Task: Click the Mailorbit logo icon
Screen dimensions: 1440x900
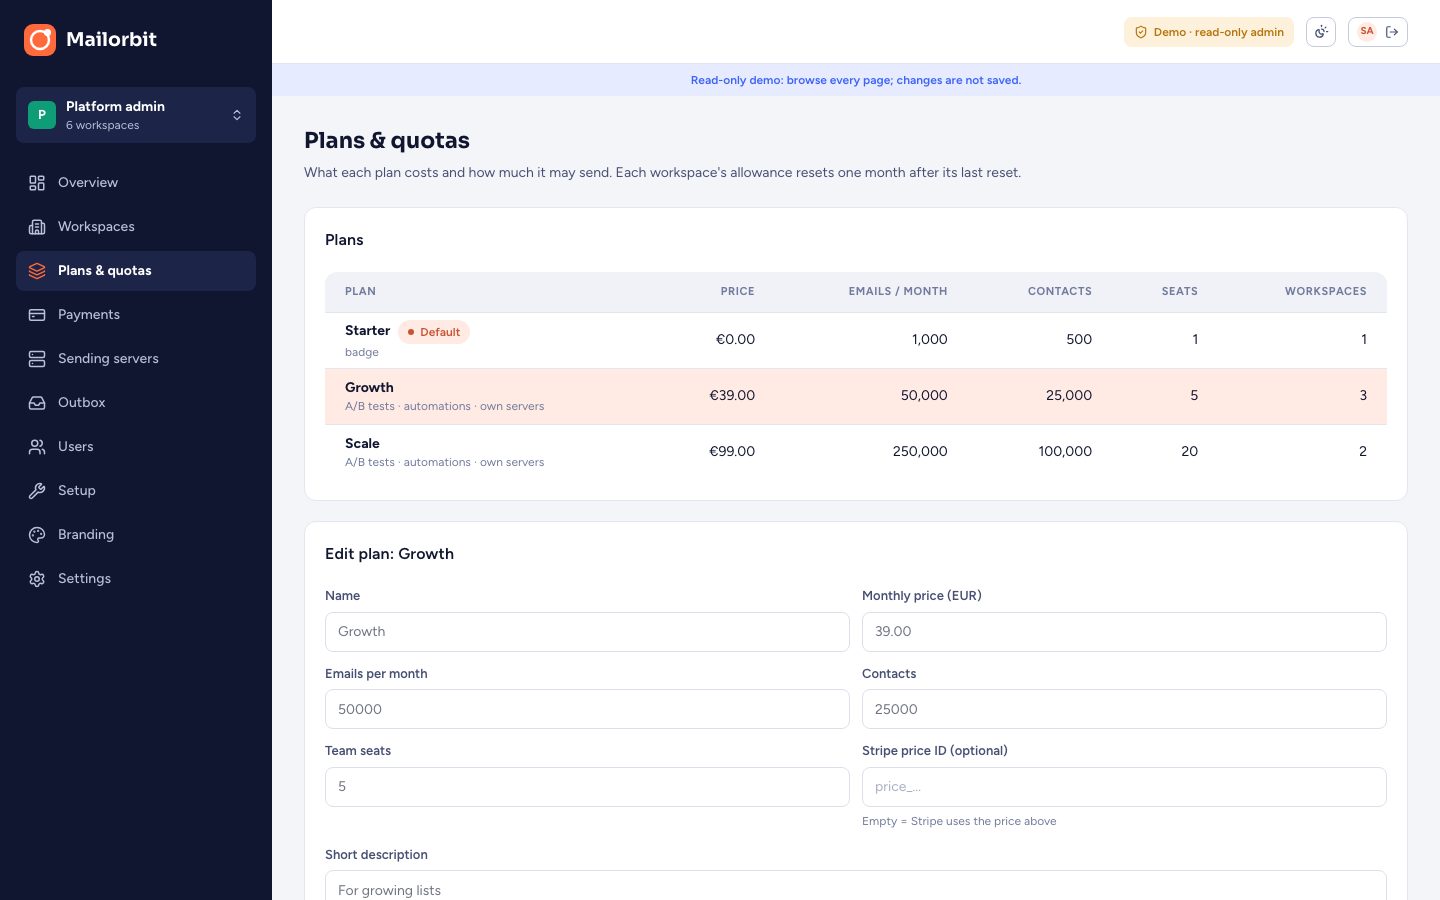Action: (x=40, y=40)
